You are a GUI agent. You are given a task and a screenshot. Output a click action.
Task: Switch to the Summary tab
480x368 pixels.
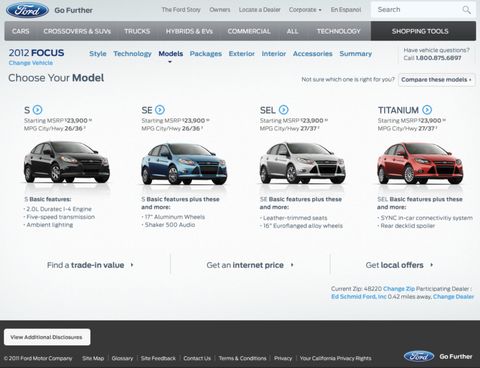click(356, 54)
